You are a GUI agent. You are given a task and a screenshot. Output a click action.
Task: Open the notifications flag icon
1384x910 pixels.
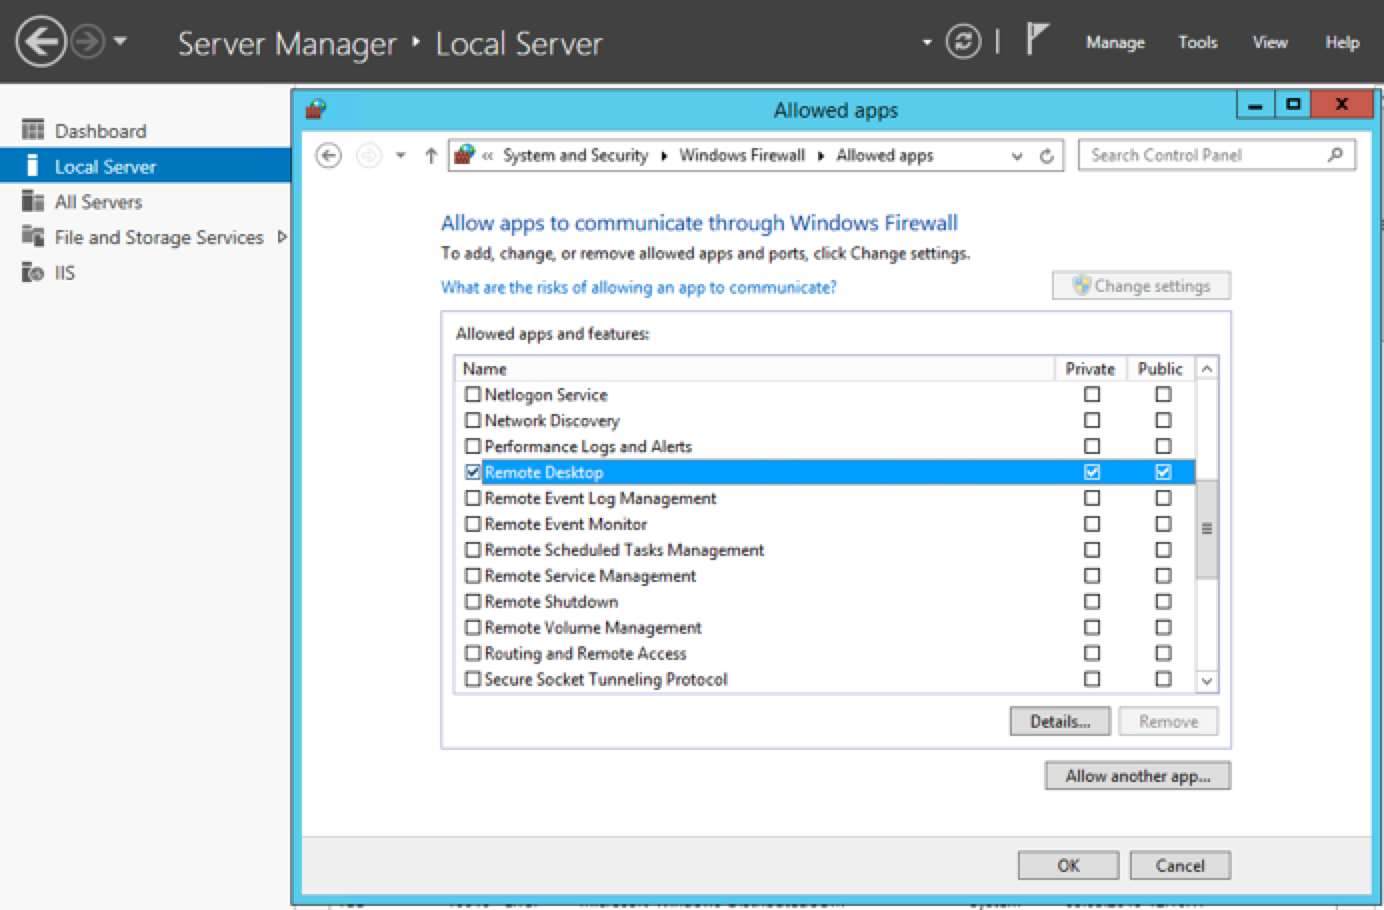[x=1037, y=40]
